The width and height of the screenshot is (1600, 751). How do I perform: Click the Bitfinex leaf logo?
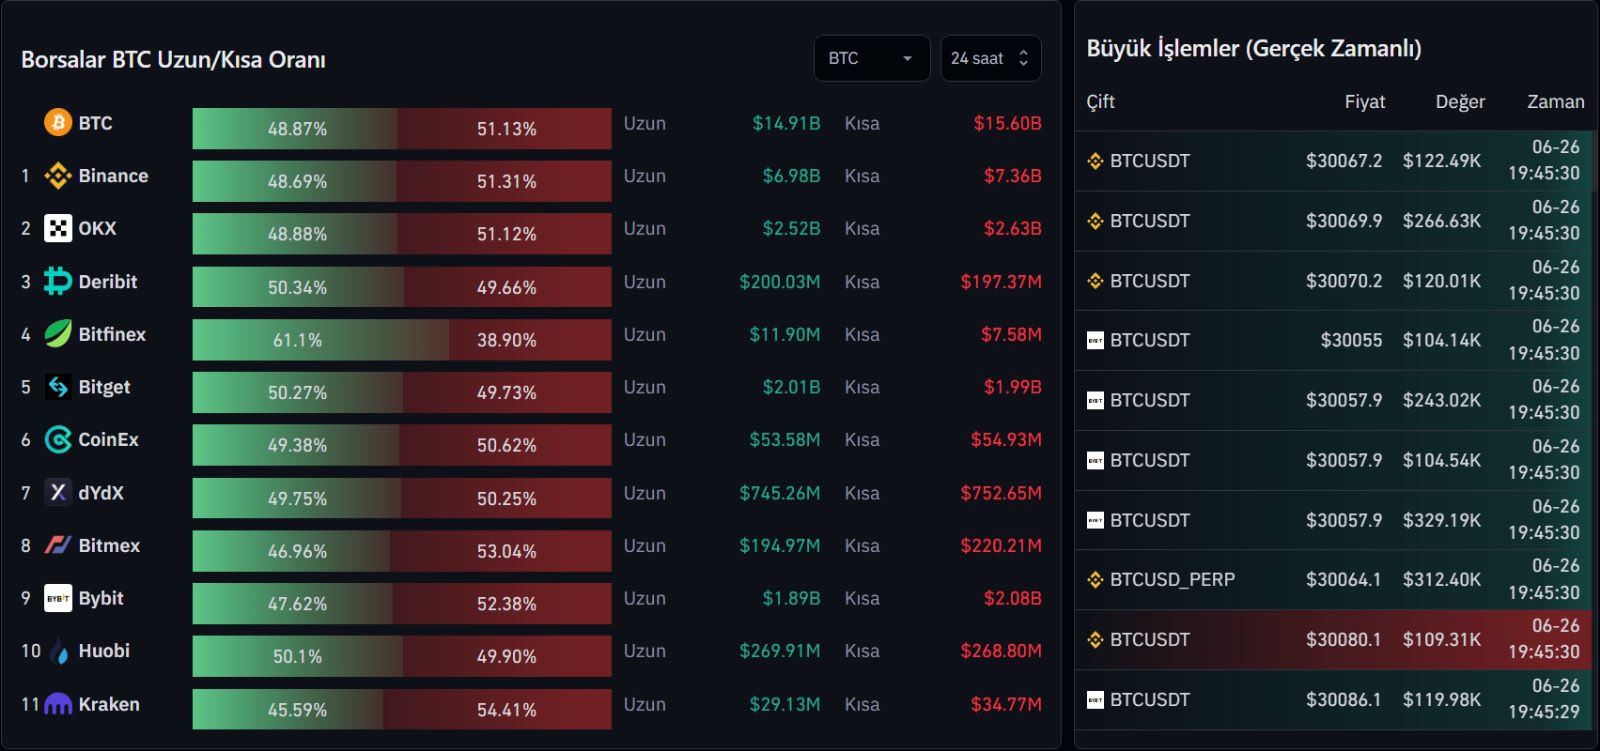[58, 334]
